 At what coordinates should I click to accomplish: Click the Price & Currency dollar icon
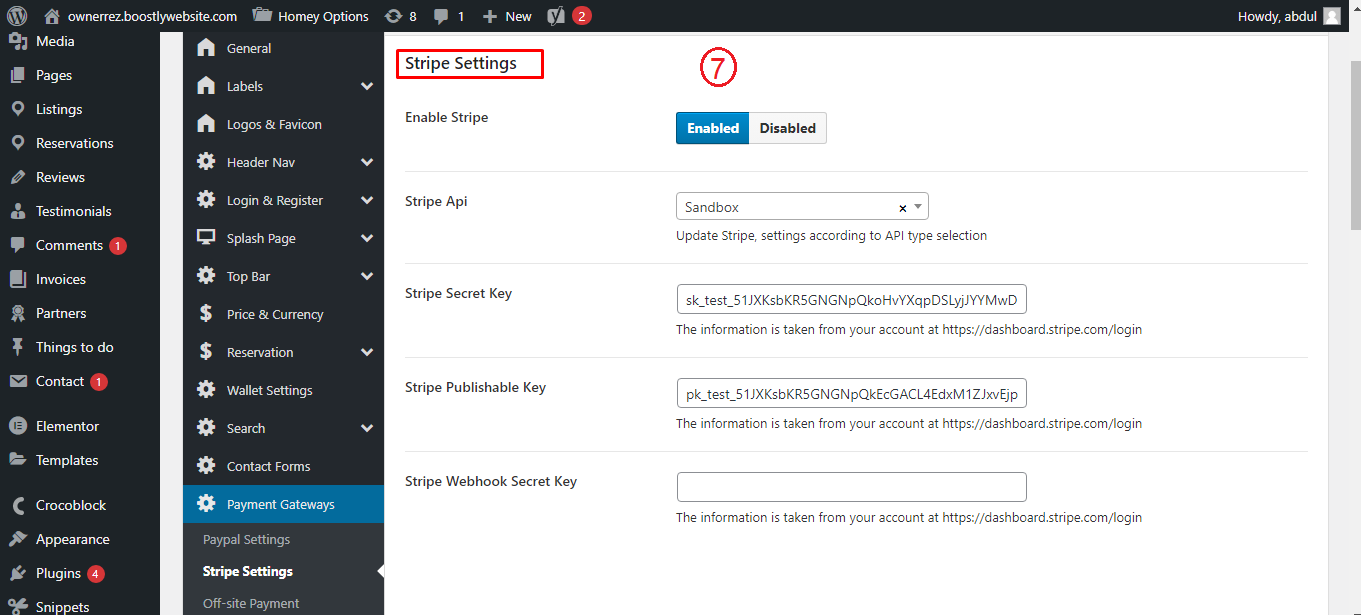206,314
